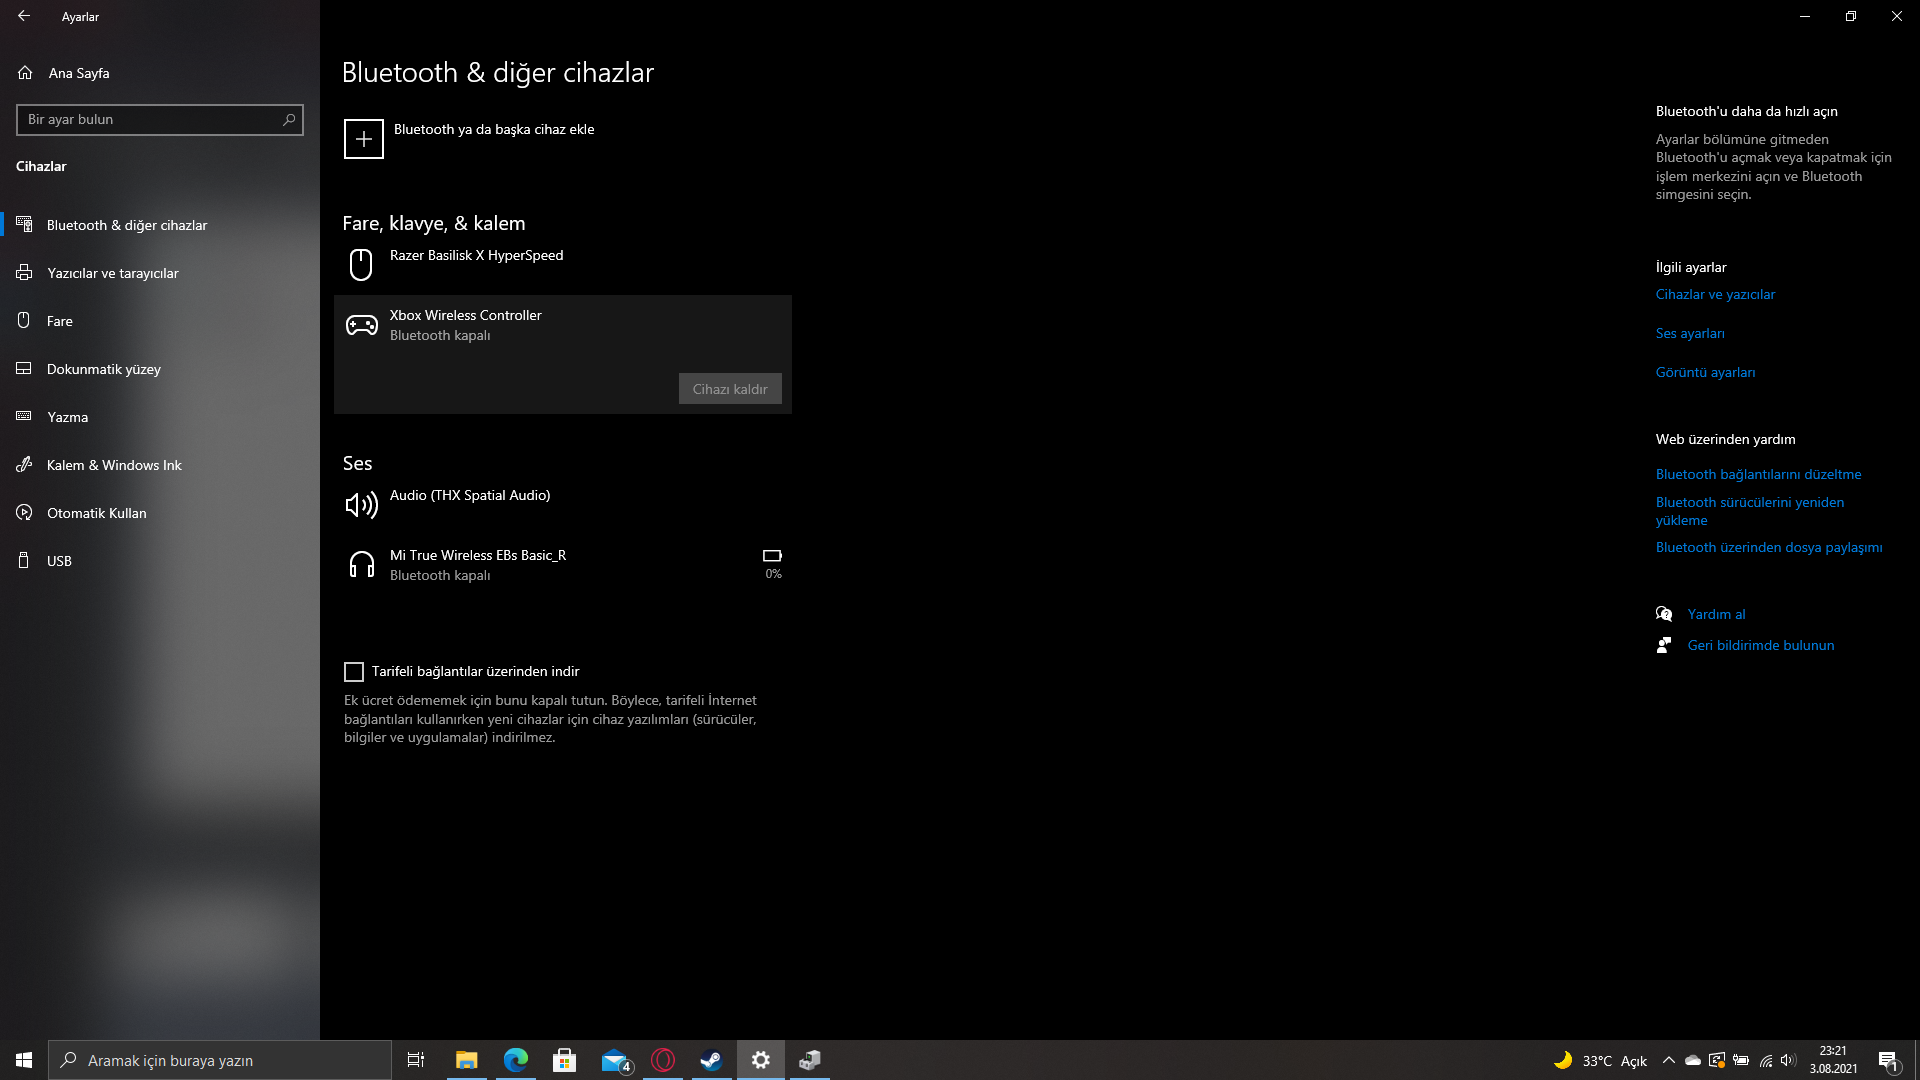Open Bluetooth & diğer cihazlar section
The width and height of the screenshot is (1920, 1080).
tap(160, 225)
